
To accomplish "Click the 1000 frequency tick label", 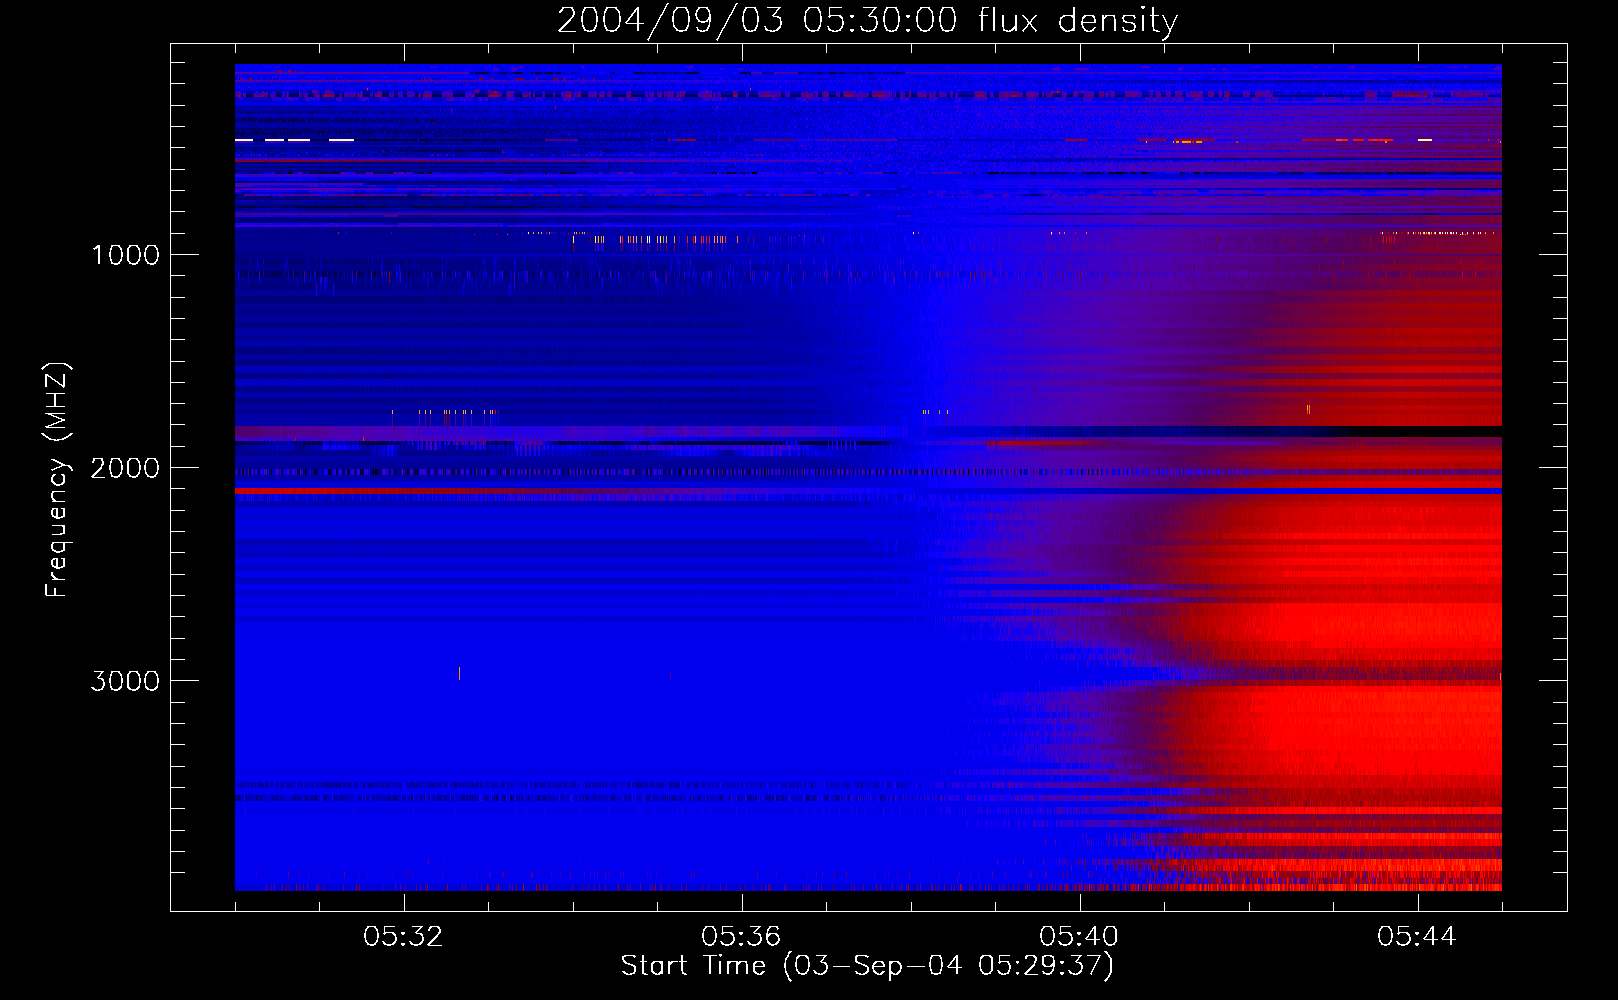I will pos(125,255).
